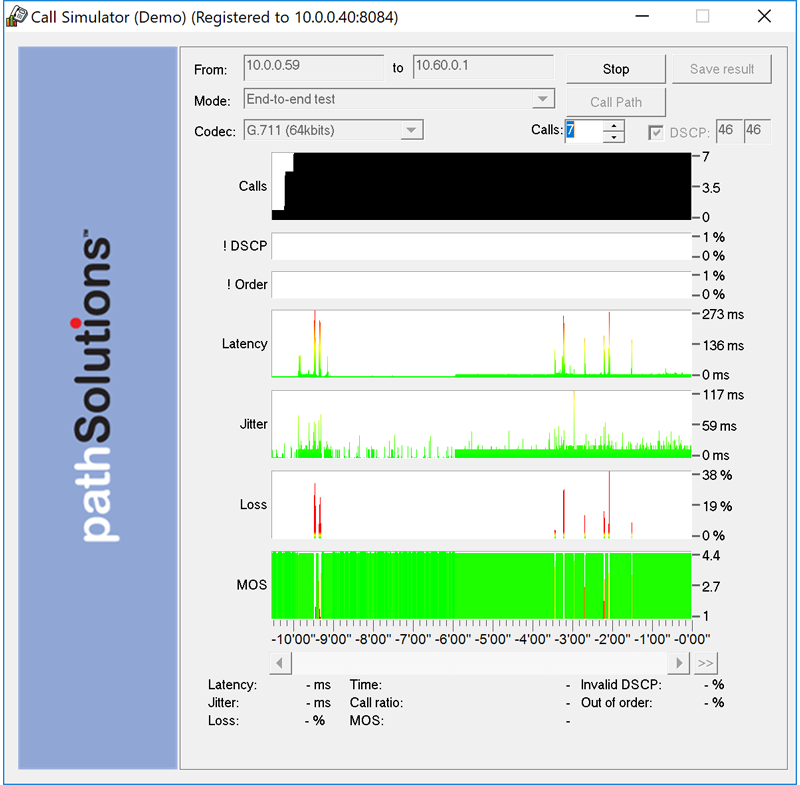Click the Call Path button
The width and height of the screenshot is (800, 785).
(x=616, y=102)
